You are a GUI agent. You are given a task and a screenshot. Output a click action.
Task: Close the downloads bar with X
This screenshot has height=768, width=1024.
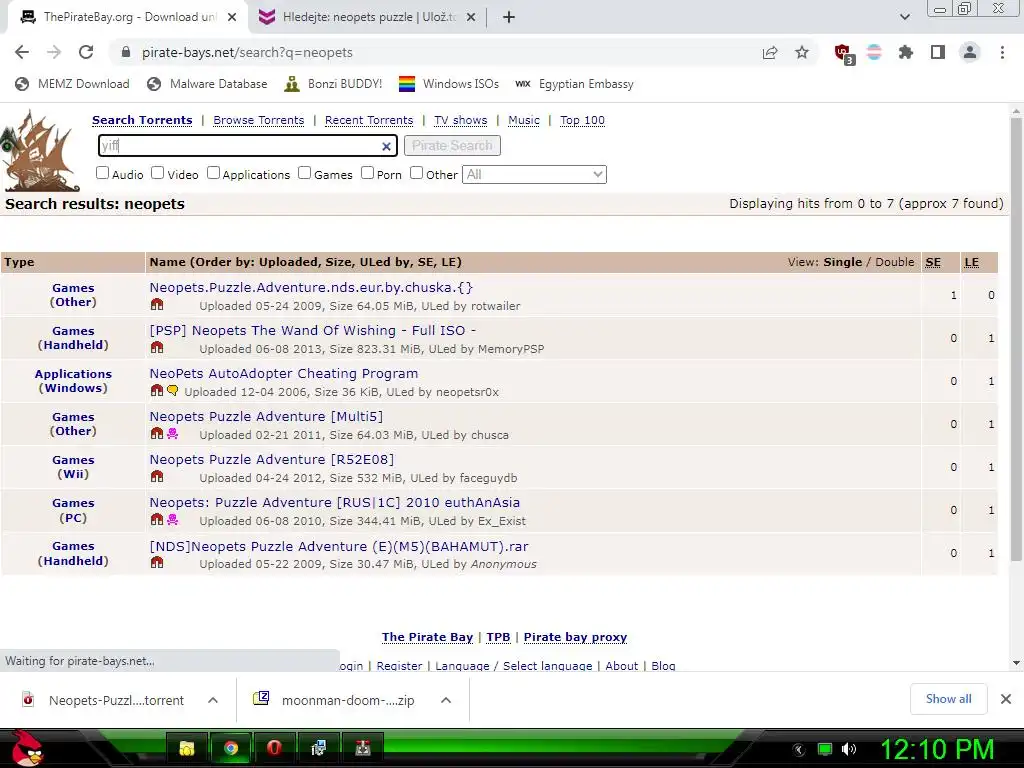(1006, 699)
